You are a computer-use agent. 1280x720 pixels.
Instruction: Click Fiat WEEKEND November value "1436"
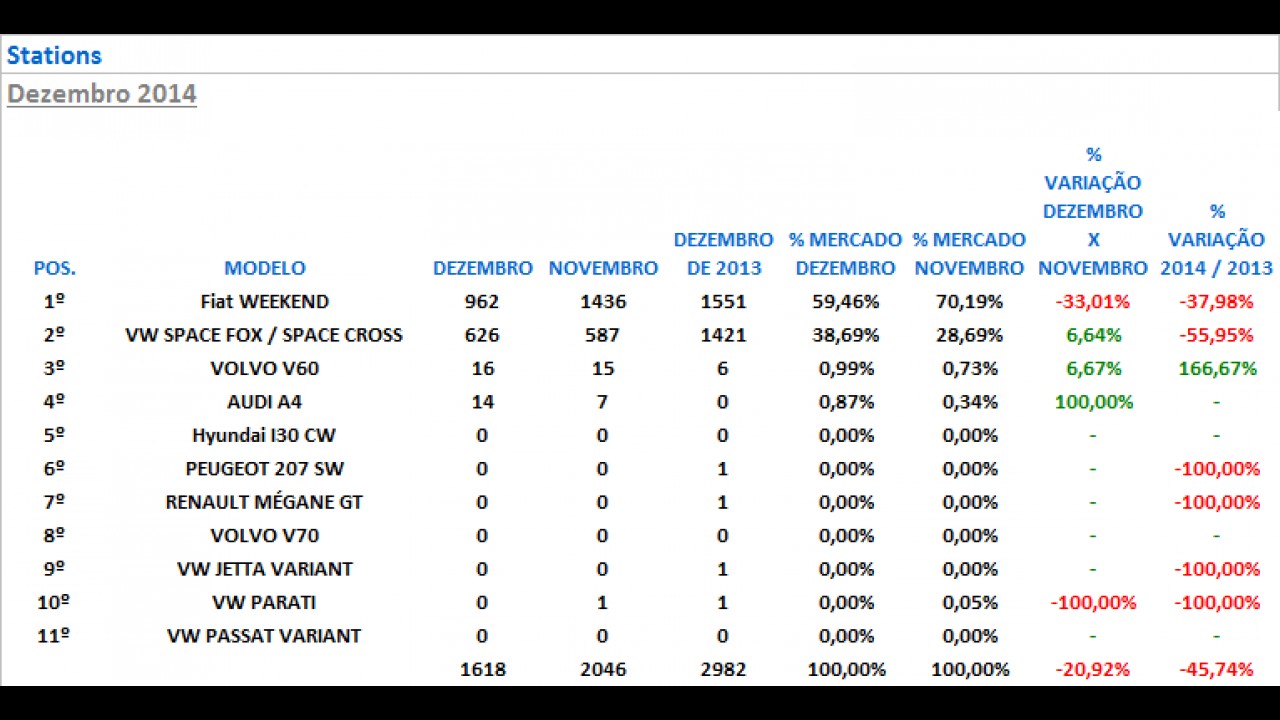click(x=603, y=301)
